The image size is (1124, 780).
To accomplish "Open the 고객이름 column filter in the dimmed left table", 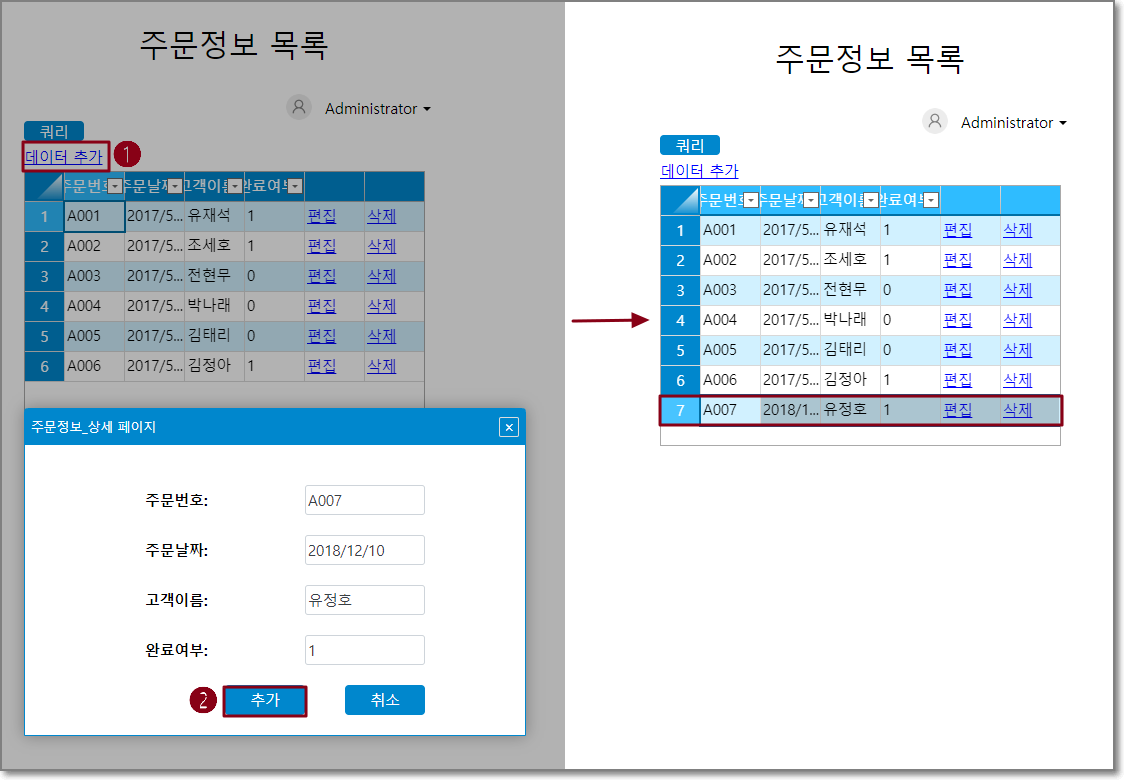I will pyautogui.click(x=235, y=187).
